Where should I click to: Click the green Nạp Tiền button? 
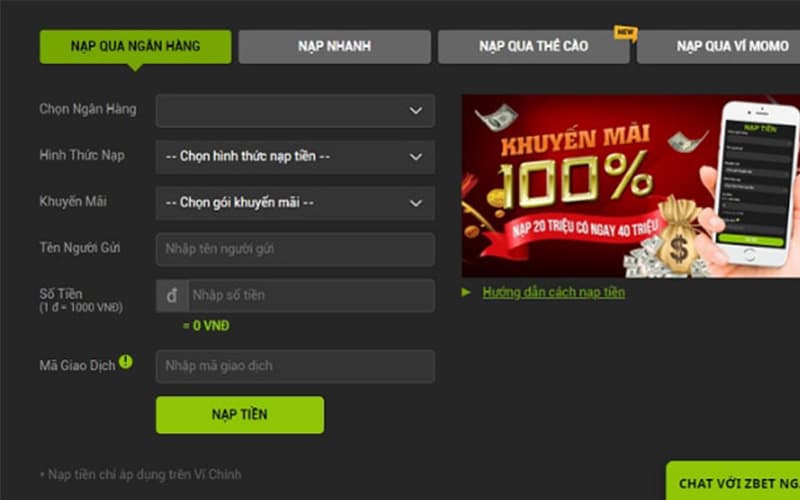[x=240, y=415]
